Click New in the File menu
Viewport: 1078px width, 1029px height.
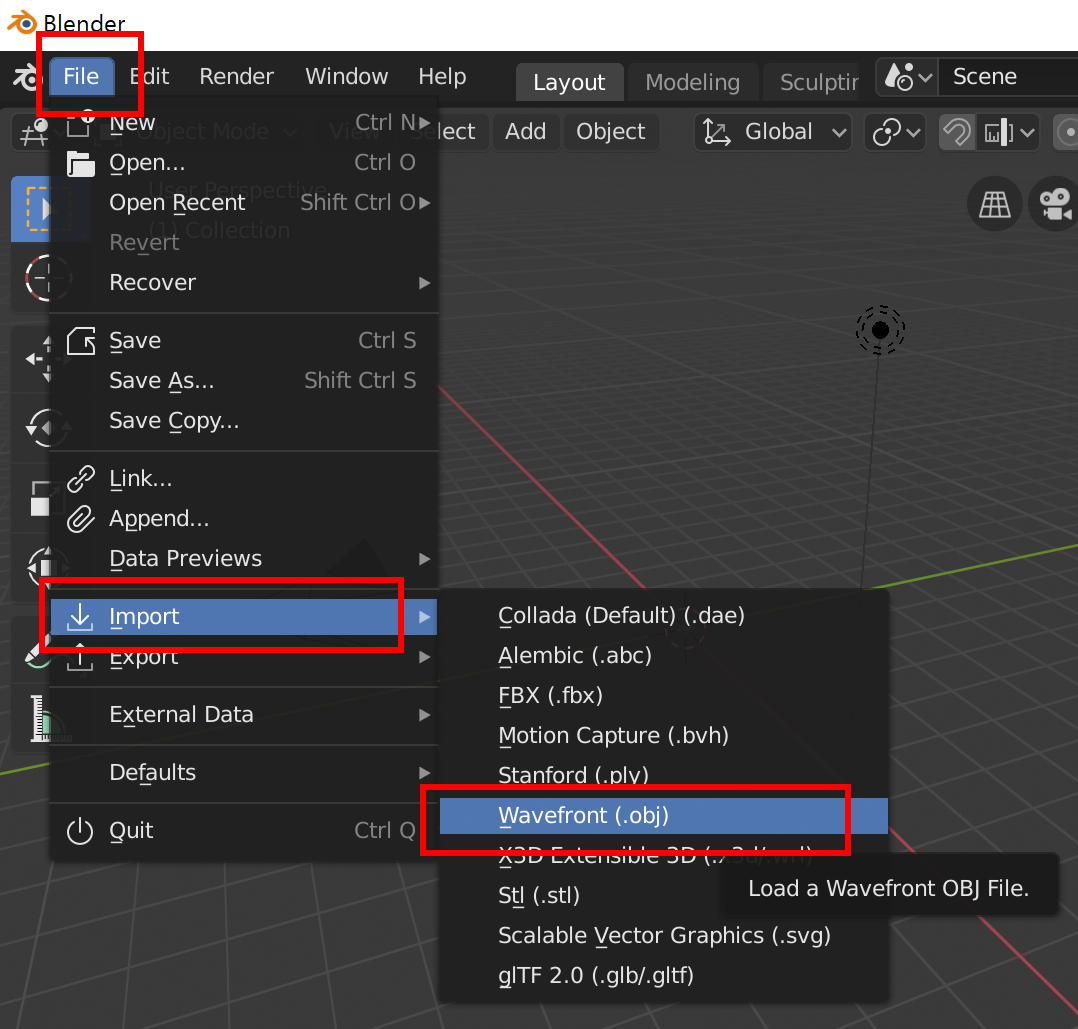tap(244, 123)
